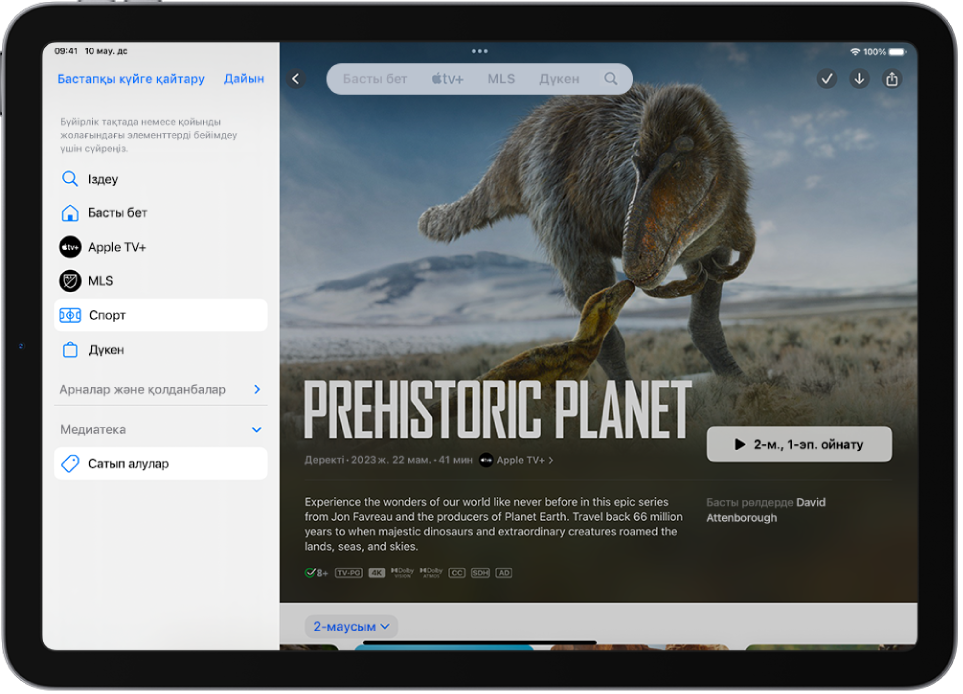The height and width of the screenshot is (694, 963).
Task: Click the Дүкен shopping bag icon
Action: (x=70, y=350)
